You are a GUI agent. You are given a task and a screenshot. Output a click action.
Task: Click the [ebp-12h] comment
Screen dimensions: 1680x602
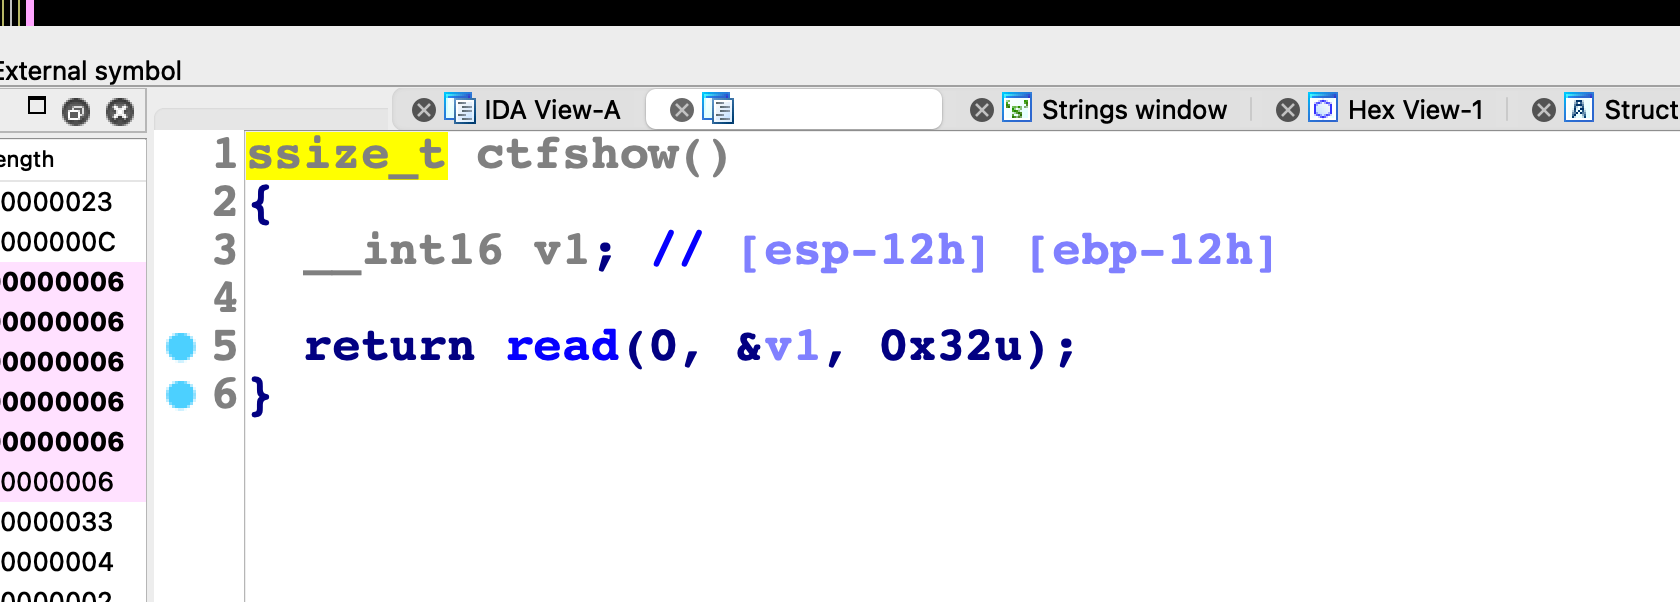pos(1152,251)
